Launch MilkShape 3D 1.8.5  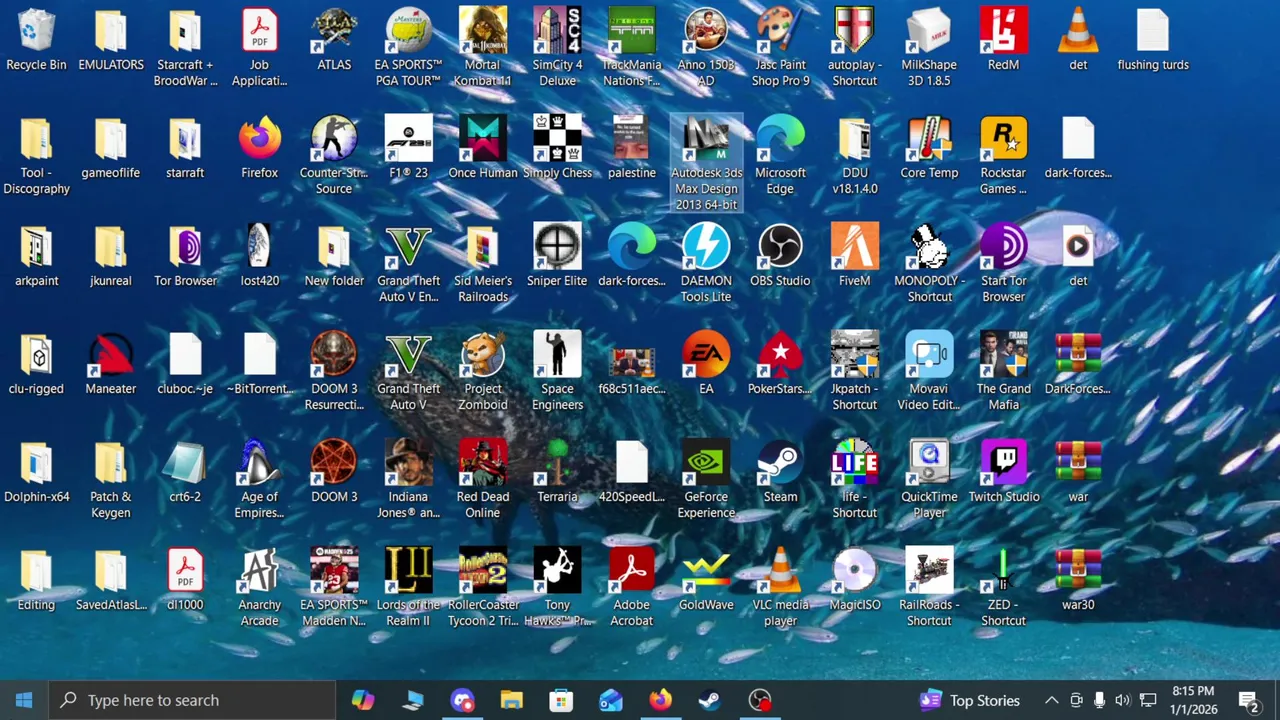(929, 46)
